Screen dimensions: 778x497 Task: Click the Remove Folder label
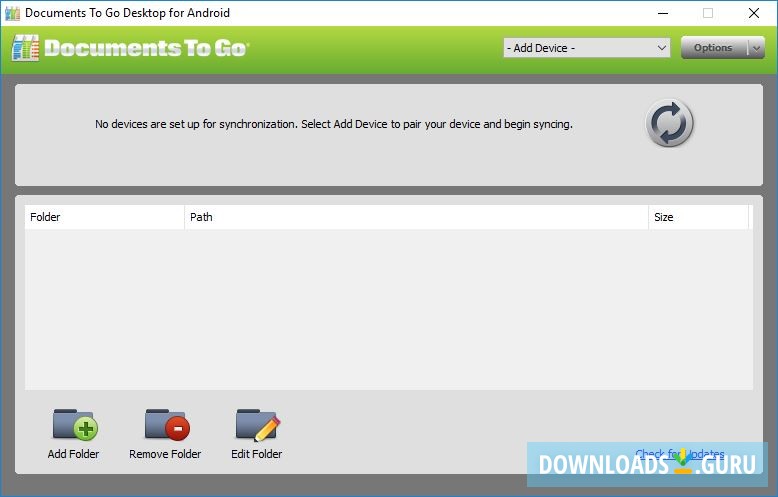[x=165, y=454]
